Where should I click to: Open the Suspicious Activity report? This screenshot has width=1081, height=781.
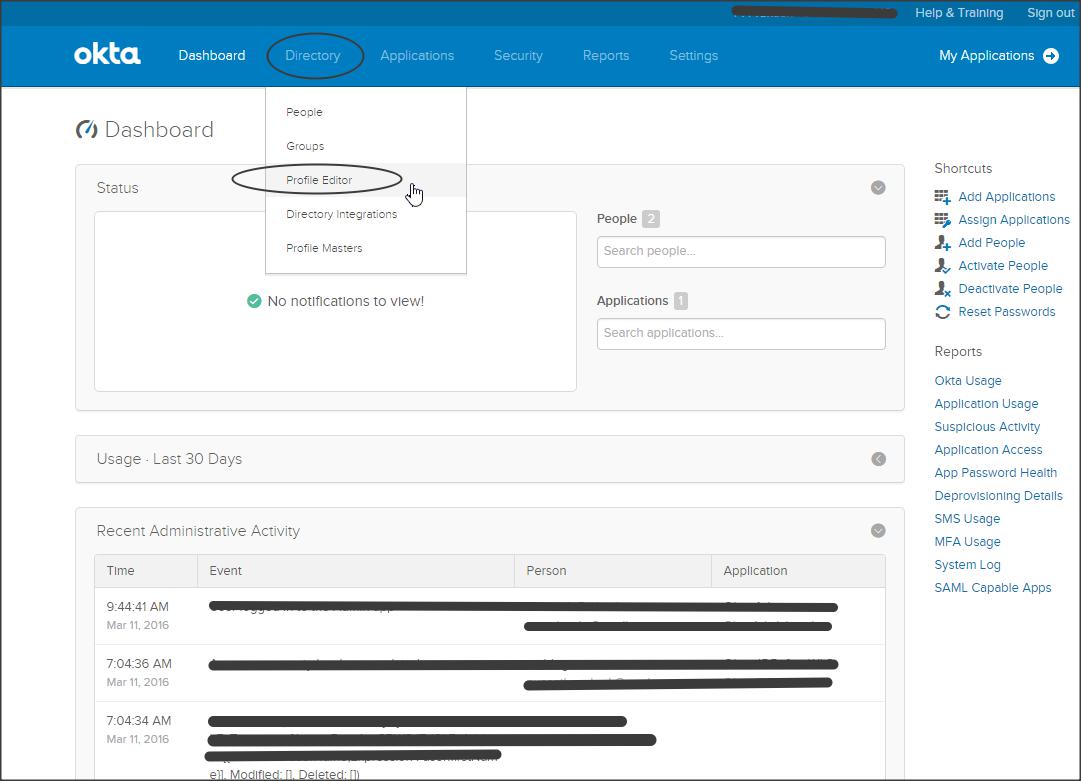987,427
